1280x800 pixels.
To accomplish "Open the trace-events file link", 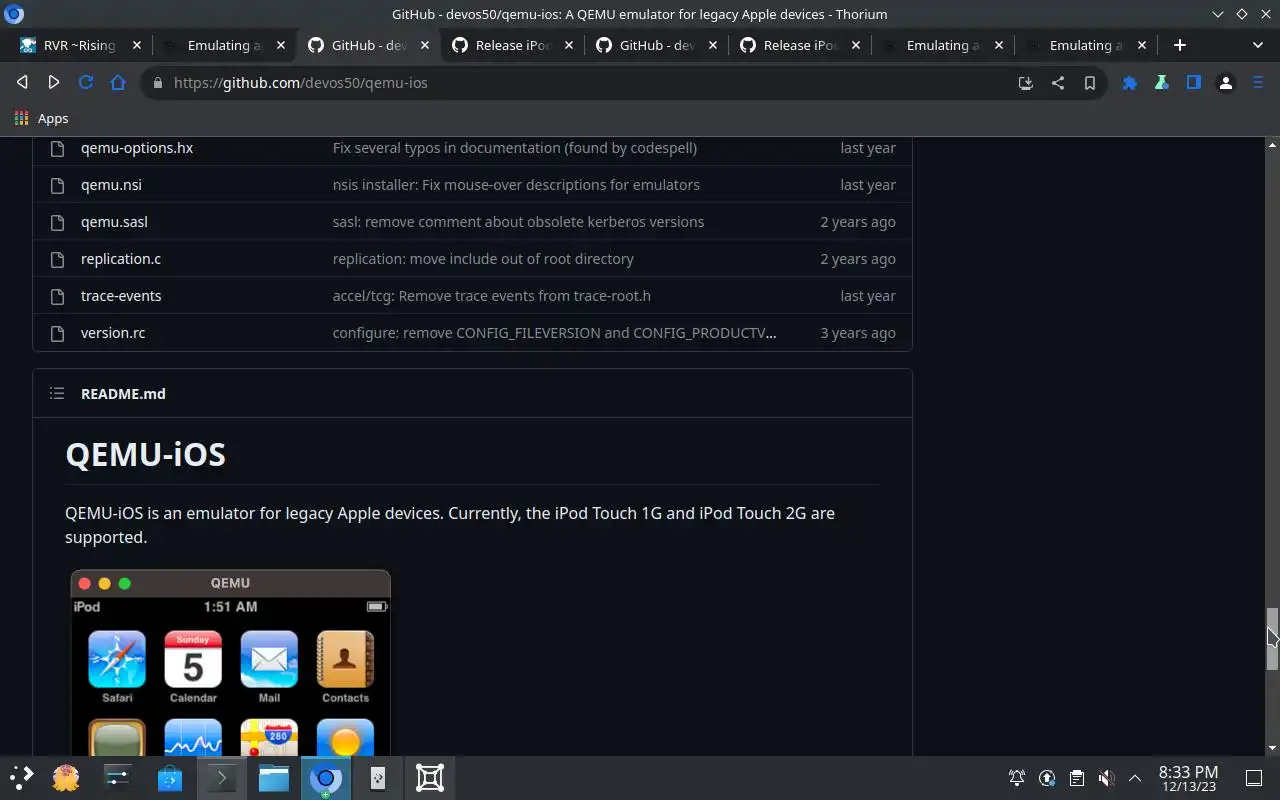I will point(121,296).
